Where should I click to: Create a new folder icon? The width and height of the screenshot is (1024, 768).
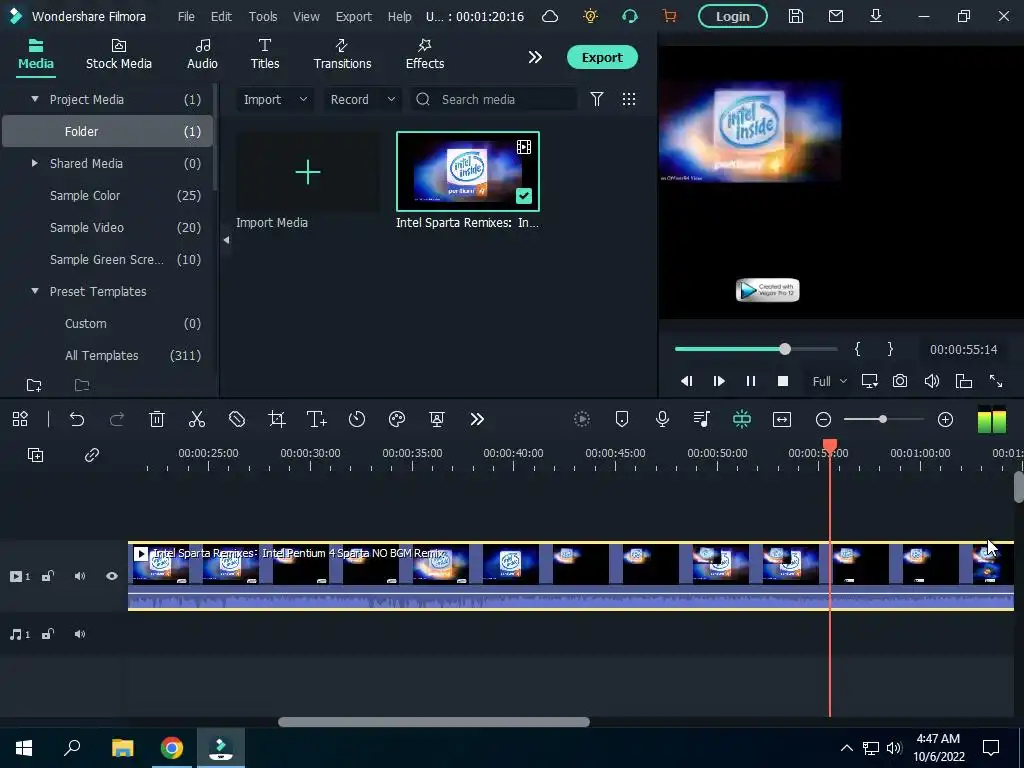coord(34,385)
